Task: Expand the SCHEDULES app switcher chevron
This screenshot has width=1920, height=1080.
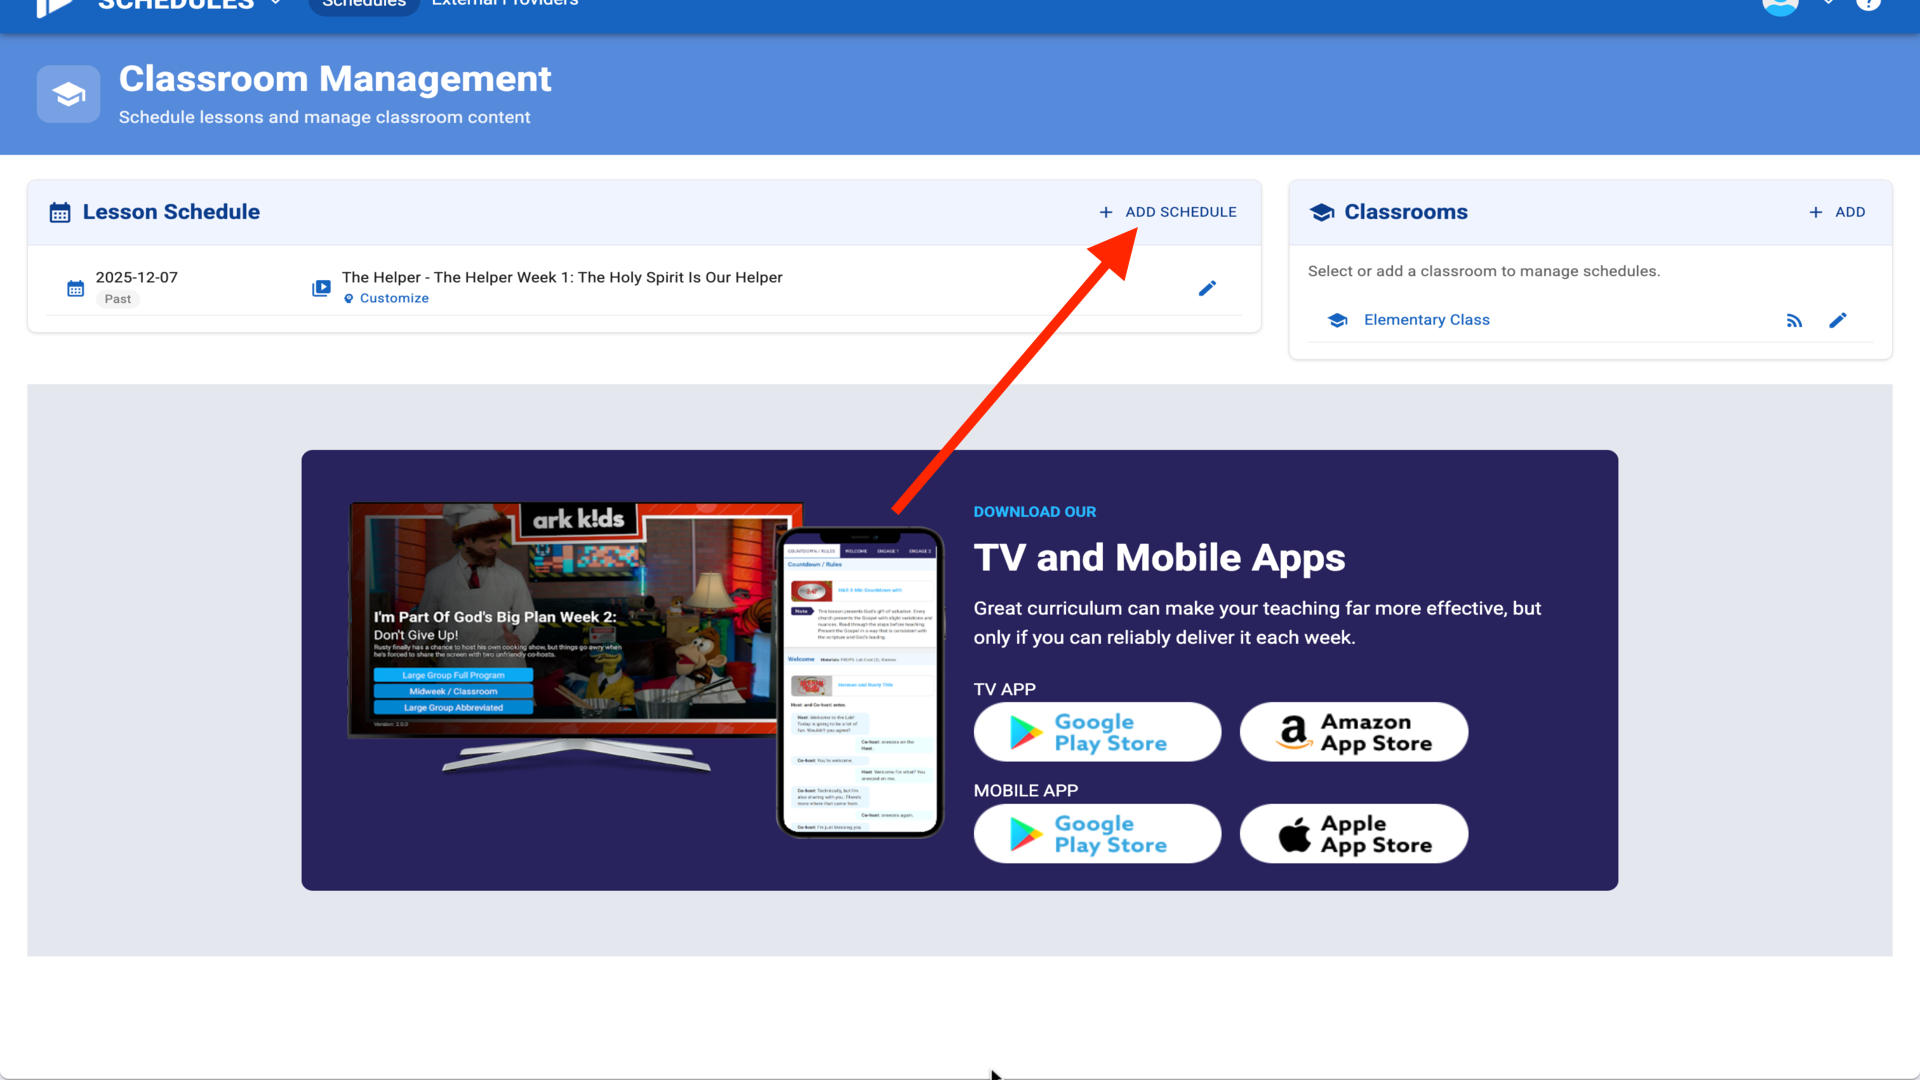Action: click(276, 4)
